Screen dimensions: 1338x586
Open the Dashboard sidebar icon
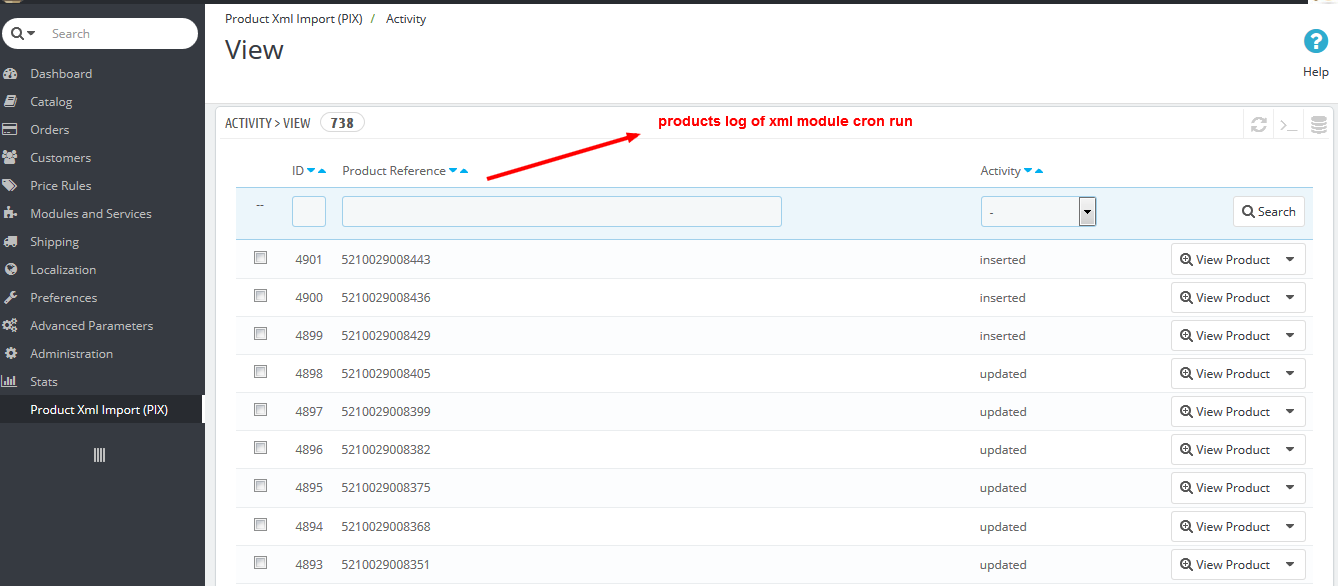[10, 74]
